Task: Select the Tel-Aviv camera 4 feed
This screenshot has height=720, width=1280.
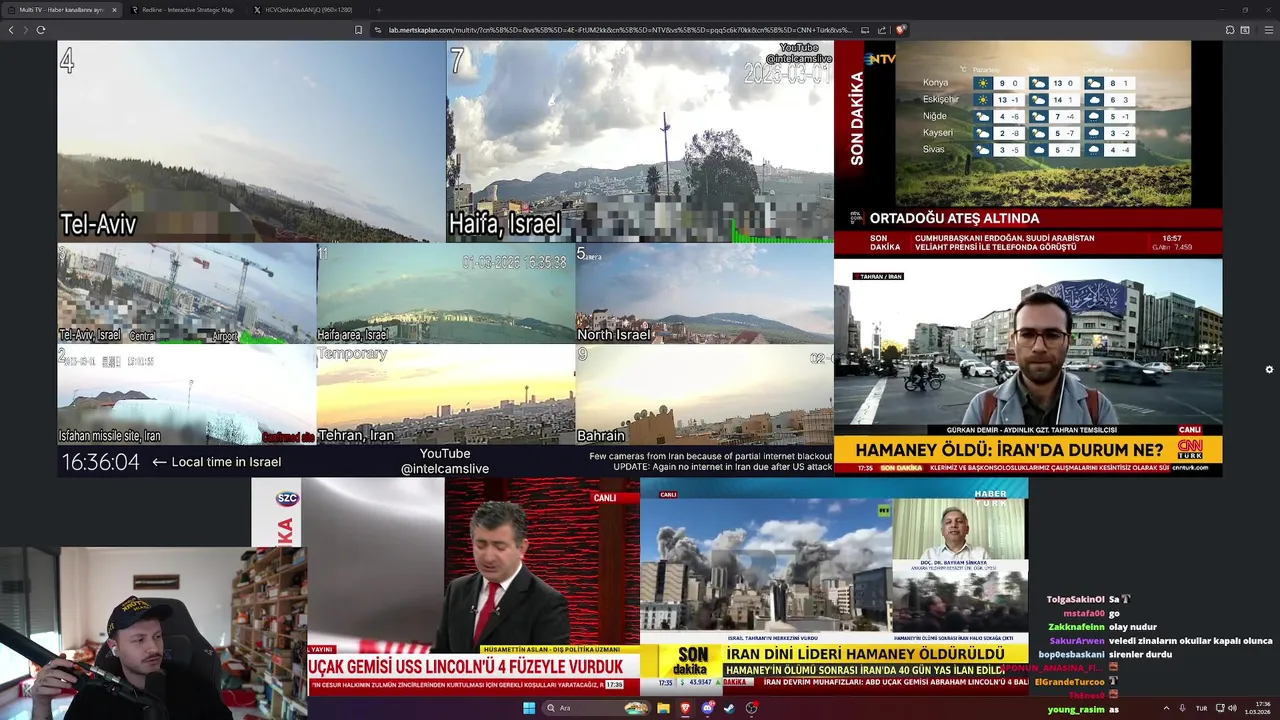Action: pyautogui.click(x=251, y=141)
